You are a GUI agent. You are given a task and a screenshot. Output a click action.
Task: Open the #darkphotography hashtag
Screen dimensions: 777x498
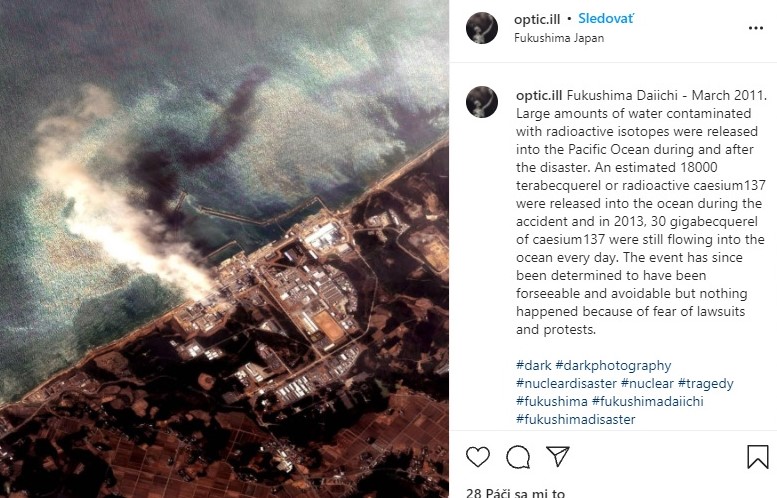click(613, 366)
